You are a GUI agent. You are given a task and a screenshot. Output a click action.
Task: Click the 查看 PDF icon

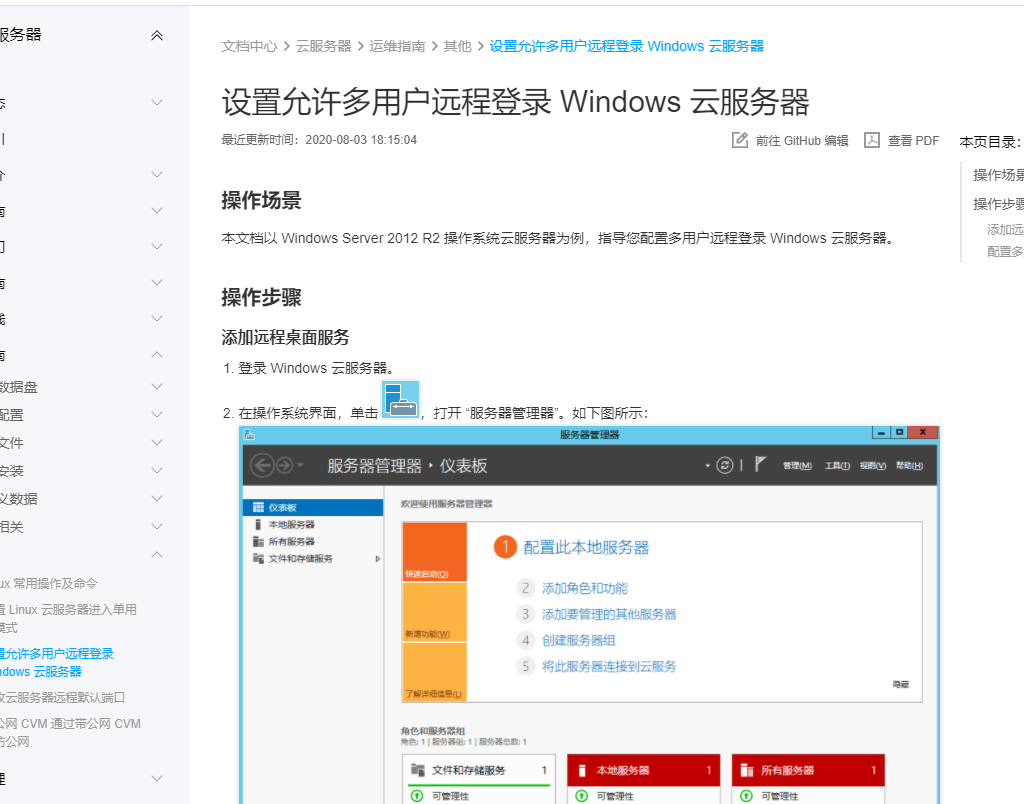coord(869,140)
